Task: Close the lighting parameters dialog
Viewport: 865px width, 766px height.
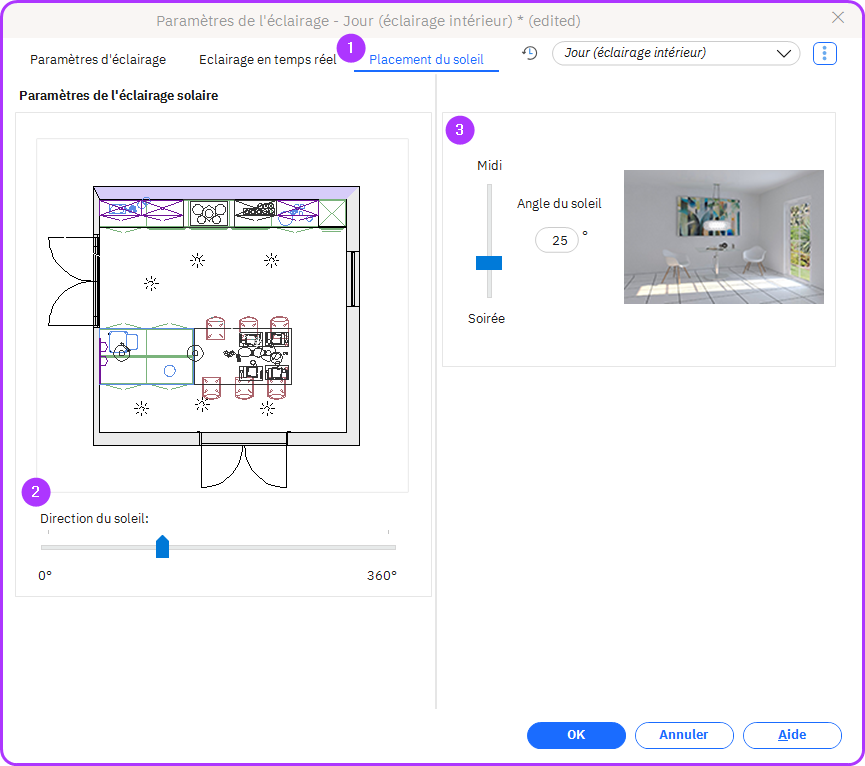Action: point(838,17)
